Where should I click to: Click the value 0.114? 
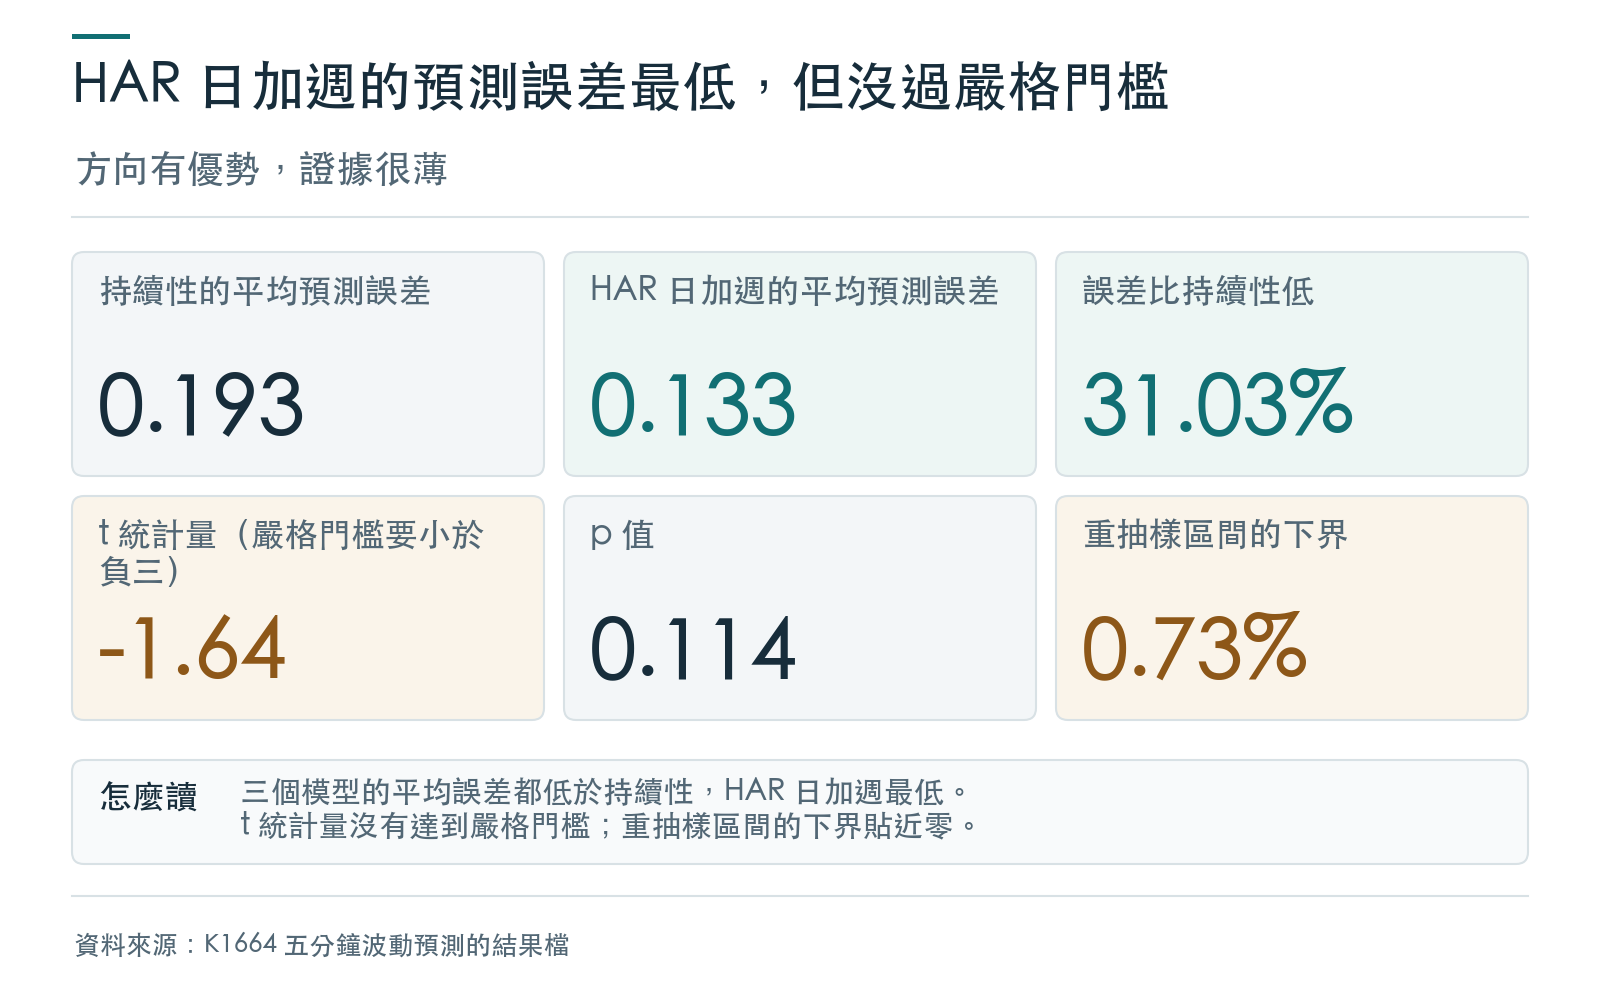pos(693,648)
